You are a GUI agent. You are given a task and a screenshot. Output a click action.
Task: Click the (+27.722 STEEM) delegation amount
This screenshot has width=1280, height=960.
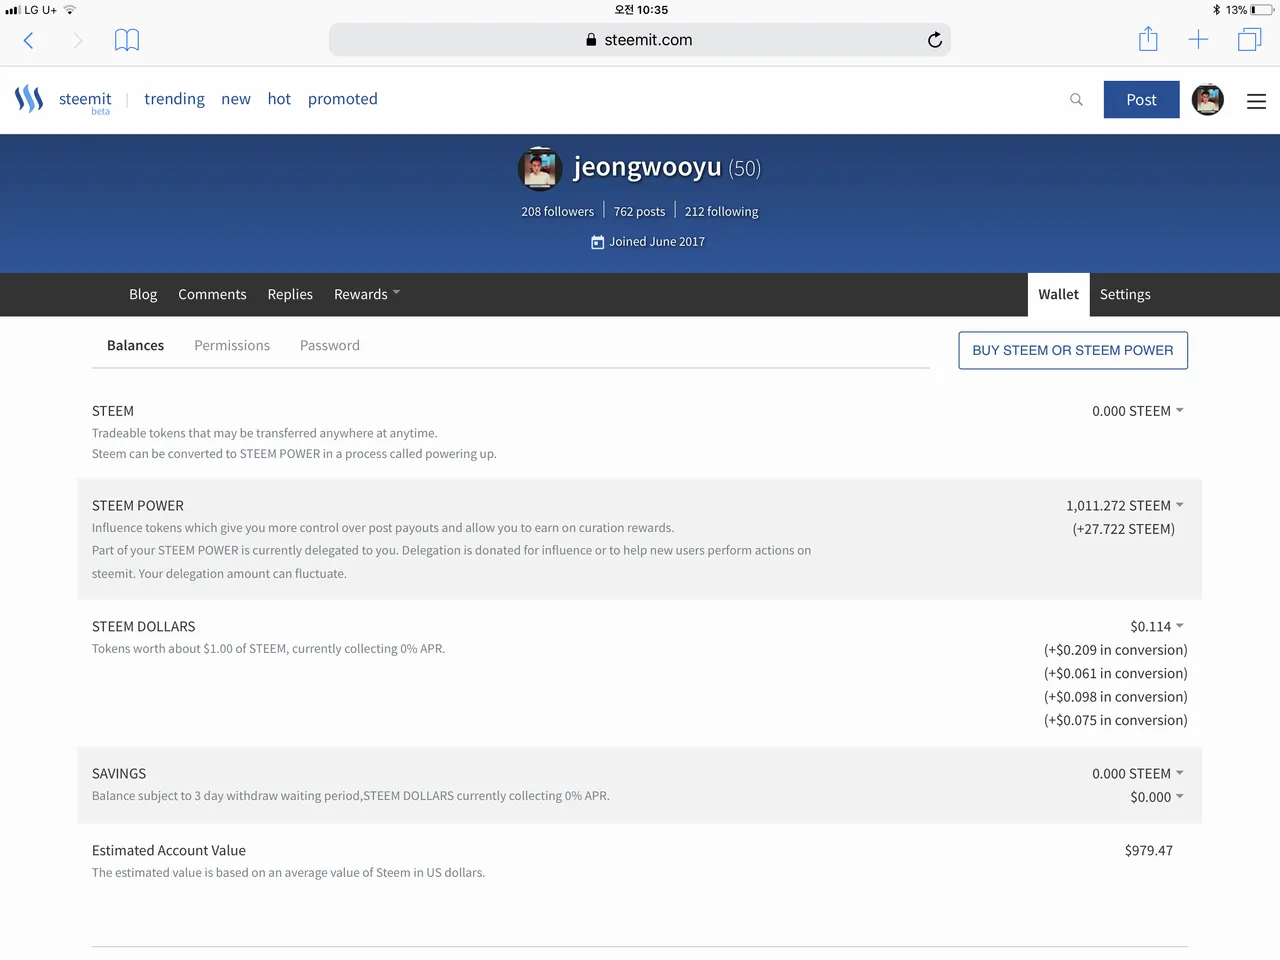(1124, 529)
